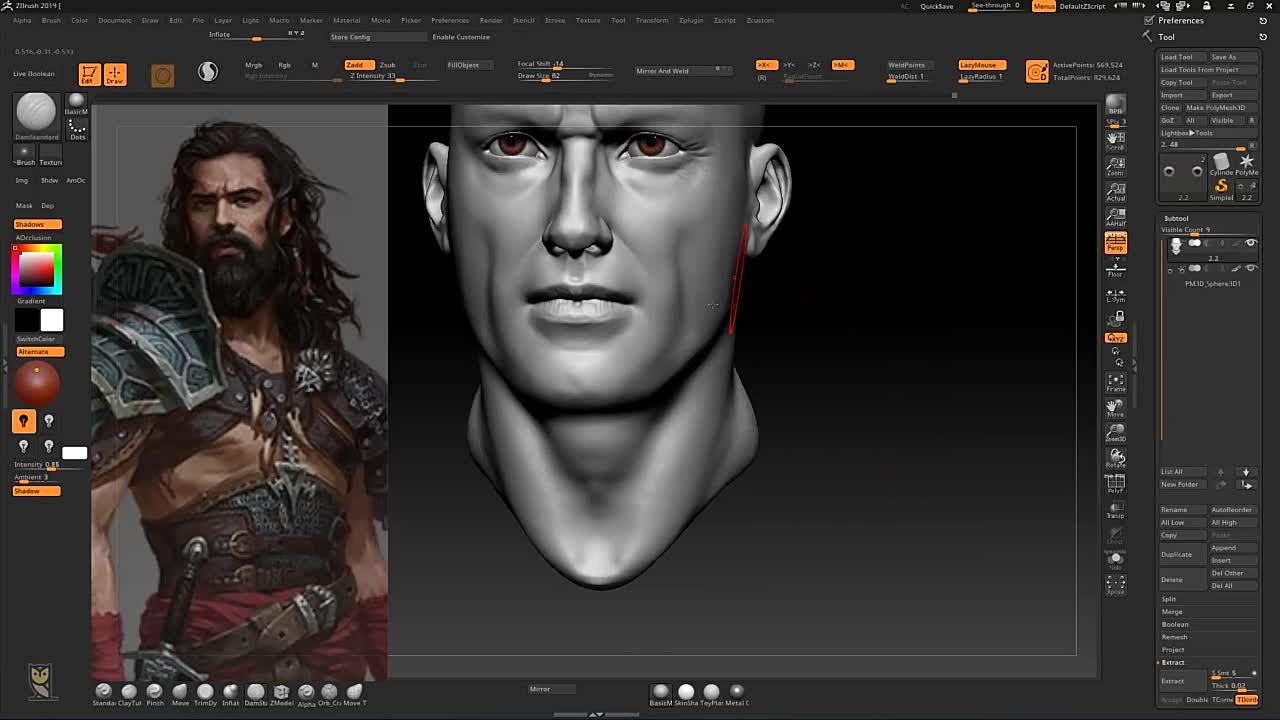Viewport: 1280px width, 720px height.
Task: Activate the Edit mode button
Action: tap(89, 74)
